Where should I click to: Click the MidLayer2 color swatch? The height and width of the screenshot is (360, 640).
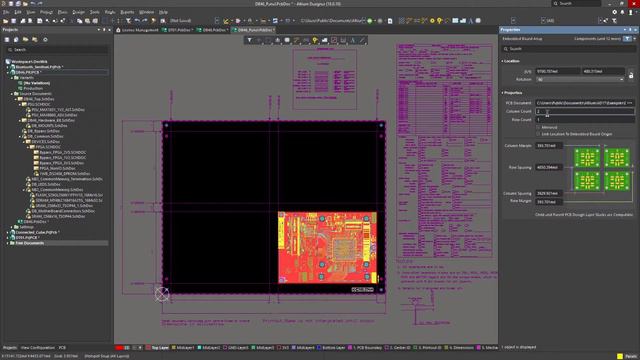coord(199,348)
